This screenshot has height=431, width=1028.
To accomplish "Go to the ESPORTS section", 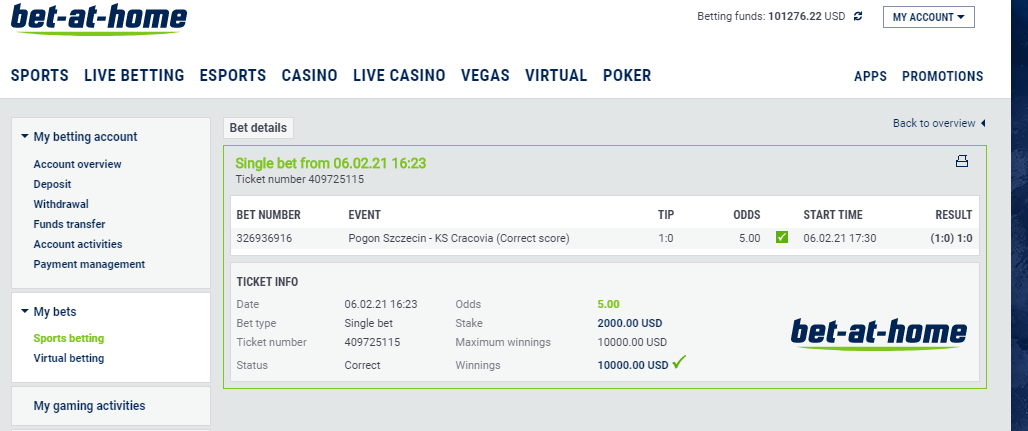I will tap(233, 75).
